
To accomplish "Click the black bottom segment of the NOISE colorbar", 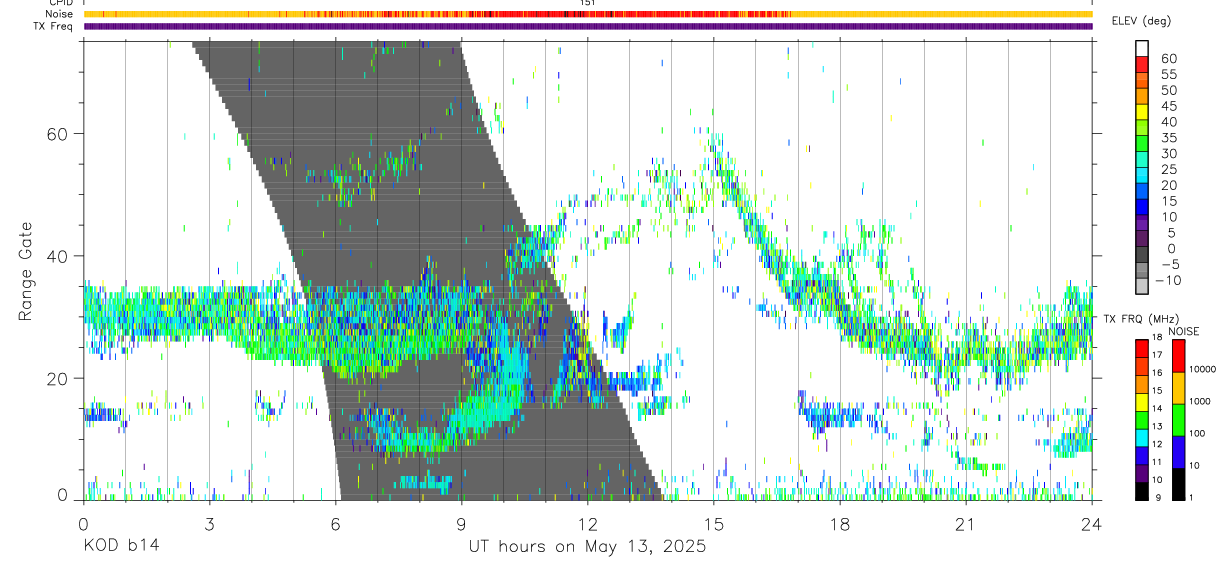I will click(x=1178, y=484).
